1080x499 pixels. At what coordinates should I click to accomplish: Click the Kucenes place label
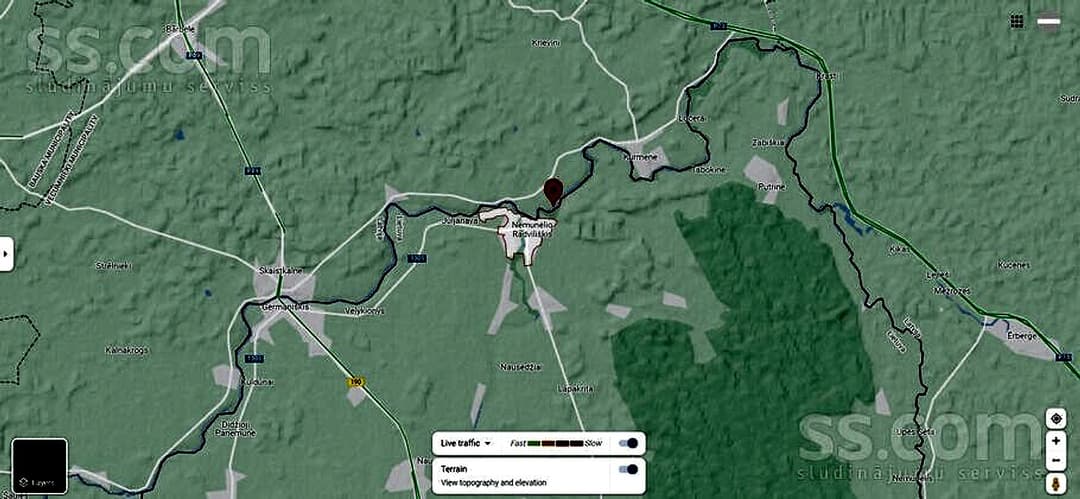[1015, 265]
